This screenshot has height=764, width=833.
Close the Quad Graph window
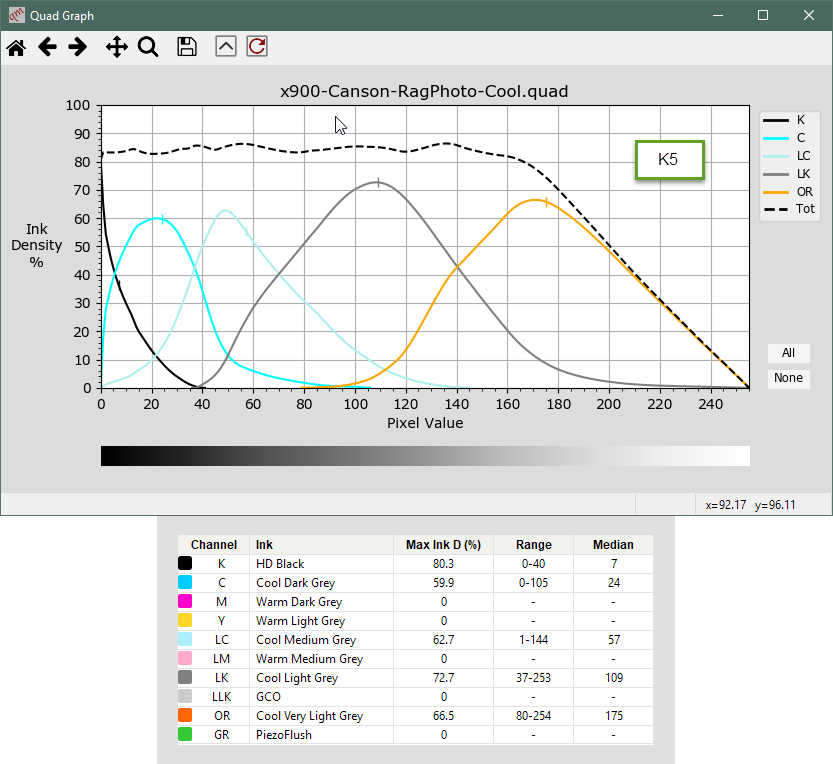coord(809,15)
